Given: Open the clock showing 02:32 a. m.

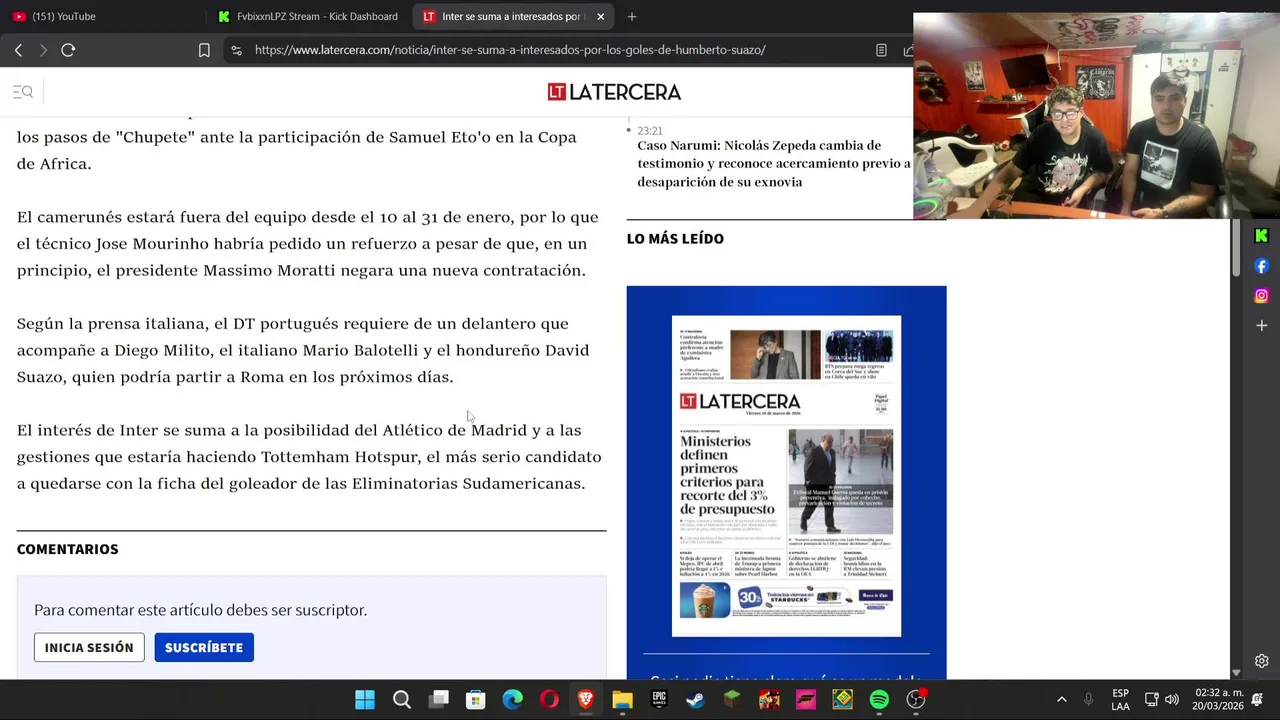Looking at the screenshot, I should tap(1218, 699).
